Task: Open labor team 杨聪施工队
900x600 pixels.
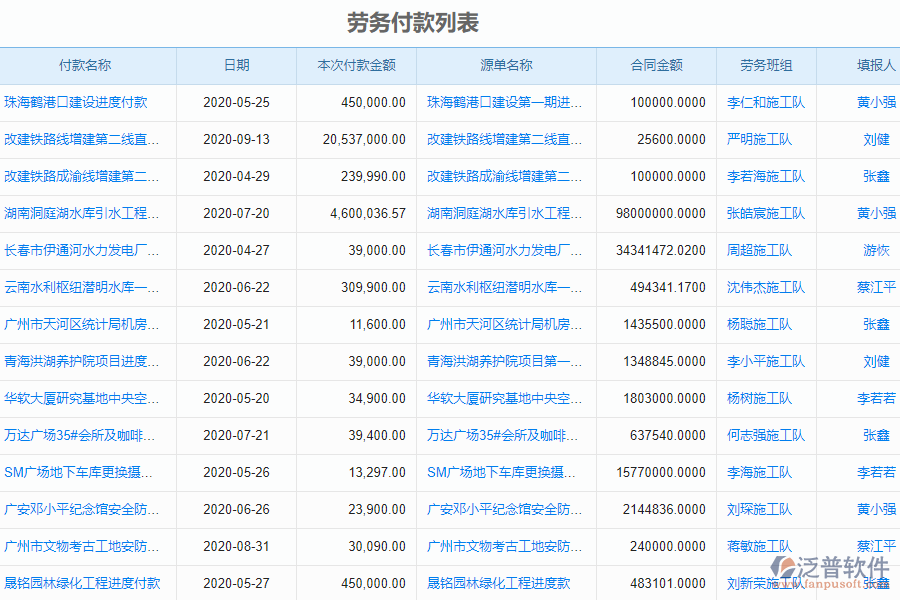Action: click(759, 324)
